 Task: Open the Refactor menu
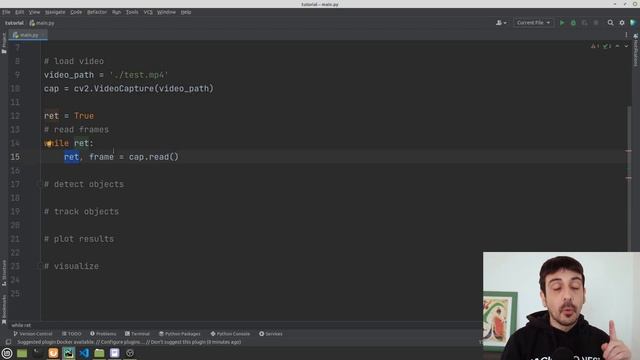click(x=97, y=12)
